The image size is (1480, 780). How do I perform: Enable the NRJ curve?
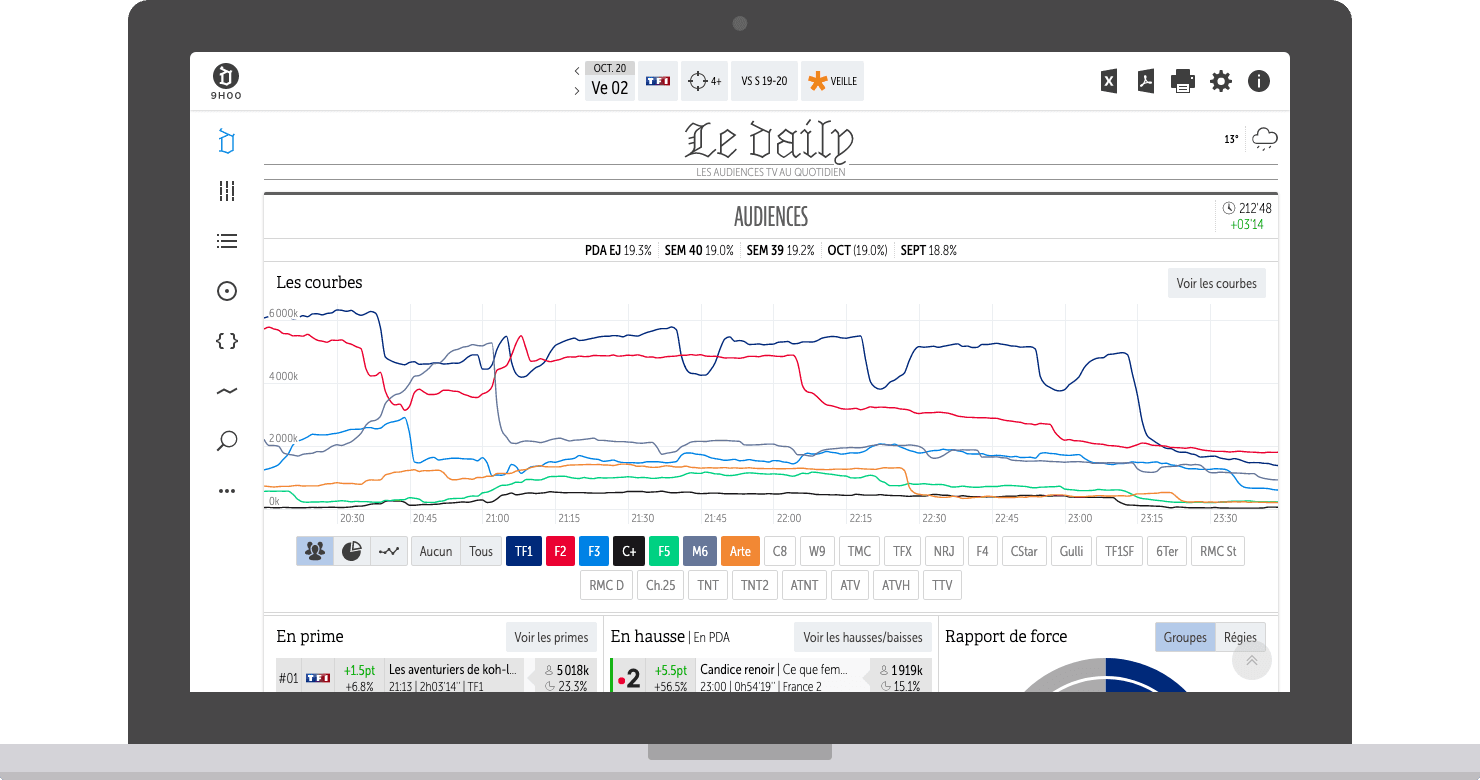pyautogui.click(x=944, y=551)
